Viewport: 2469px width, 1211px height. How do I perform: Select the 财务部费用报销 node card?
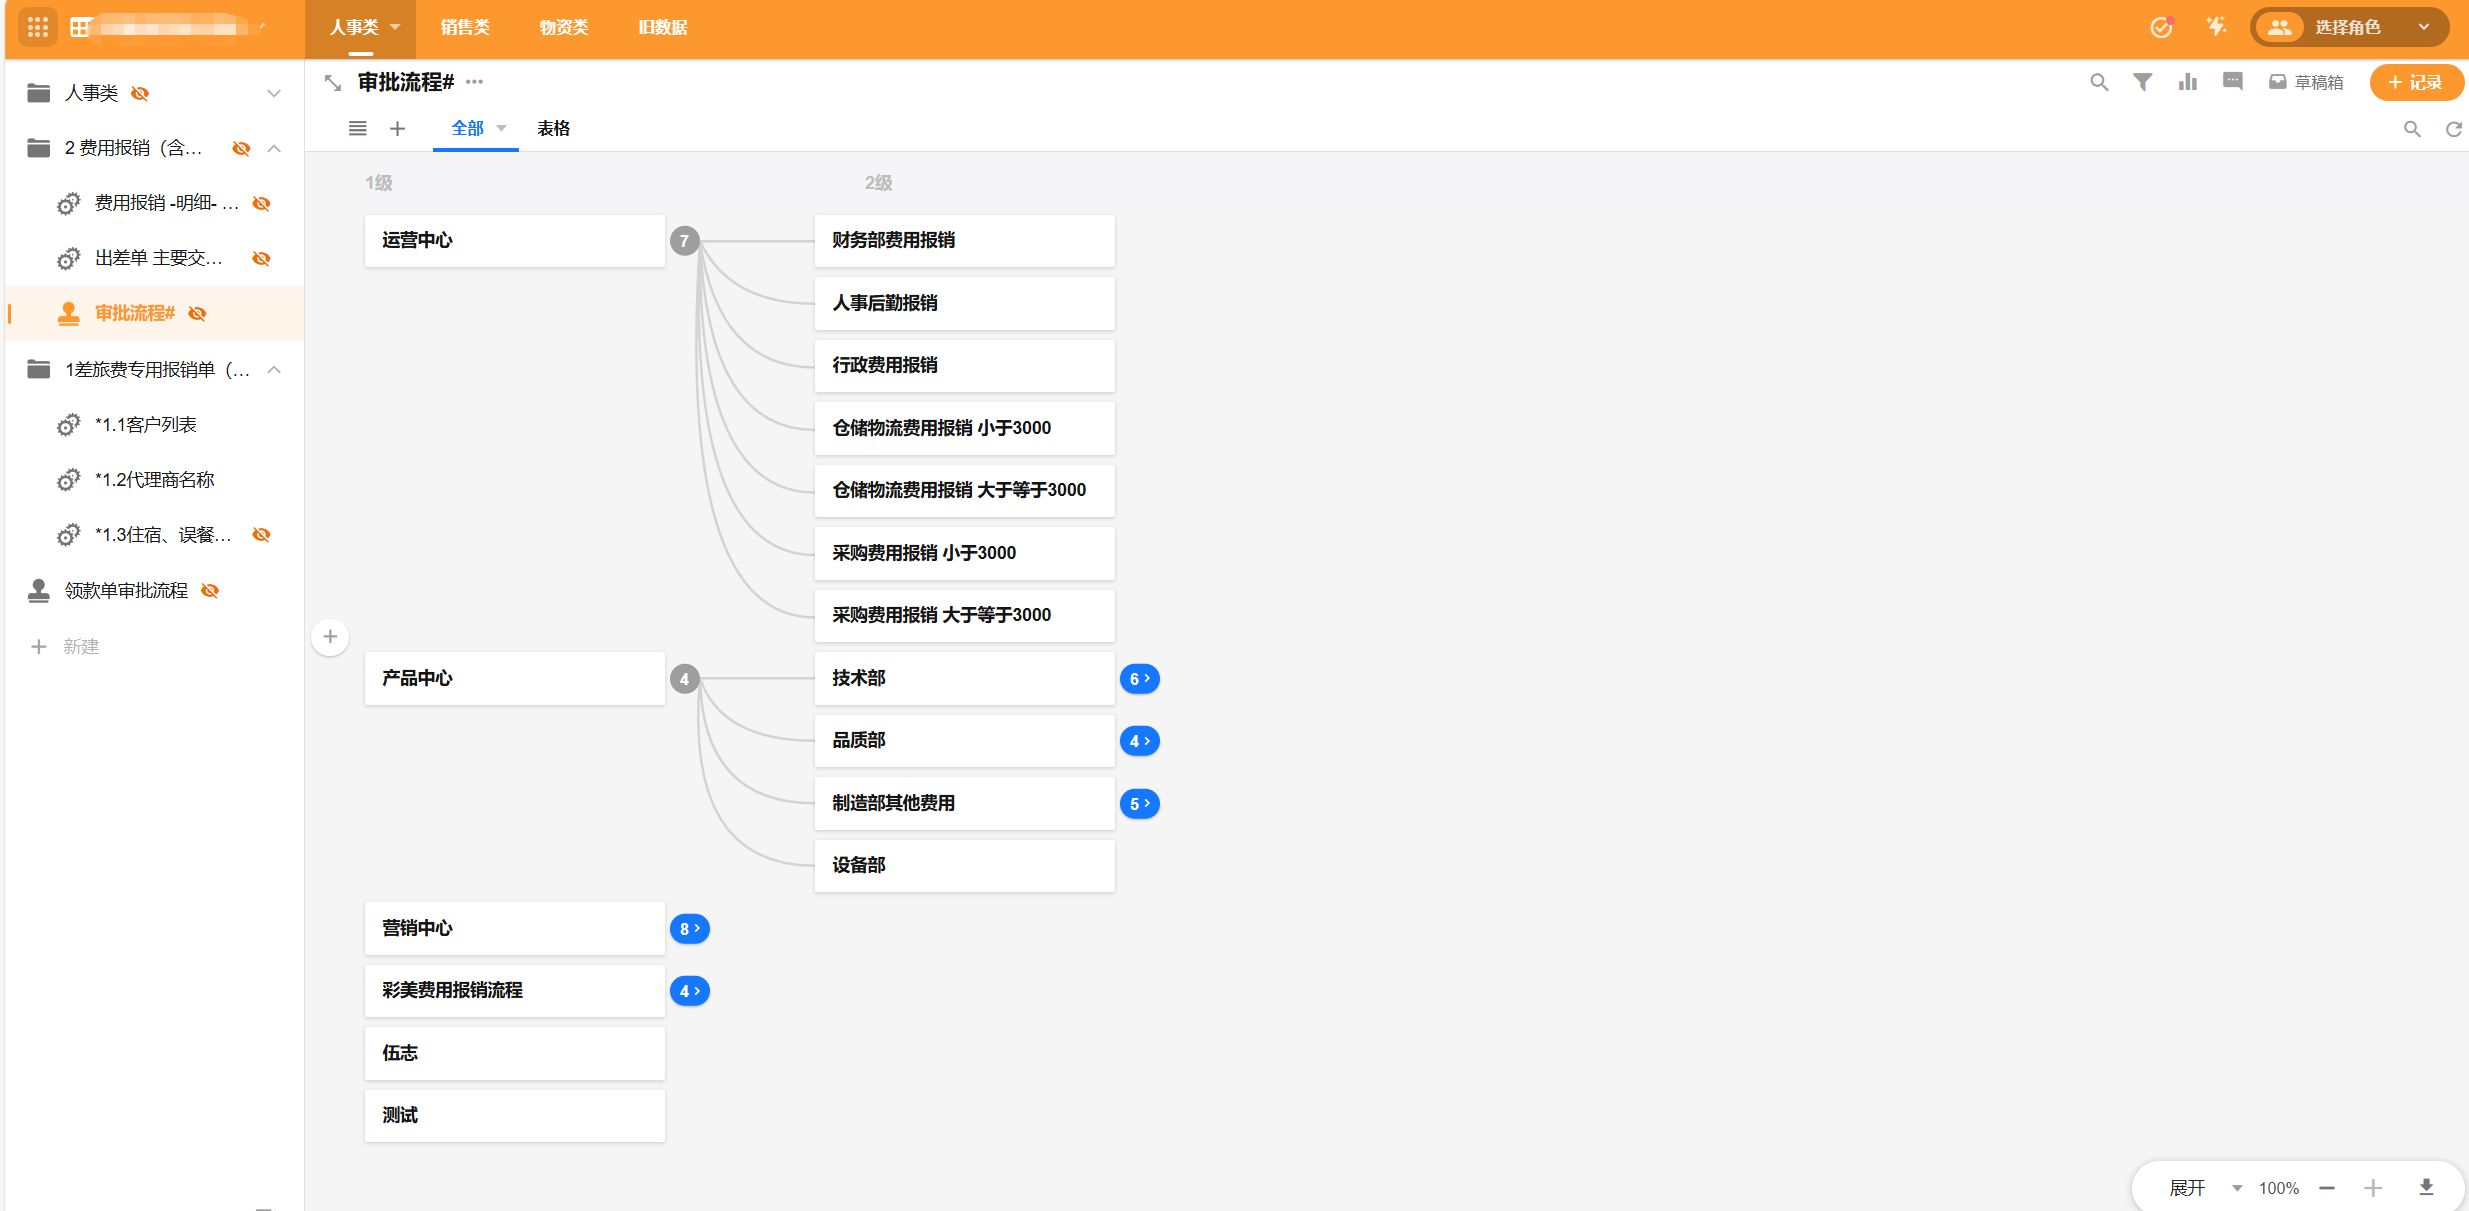pyautogui.click(x=964, y=240)
